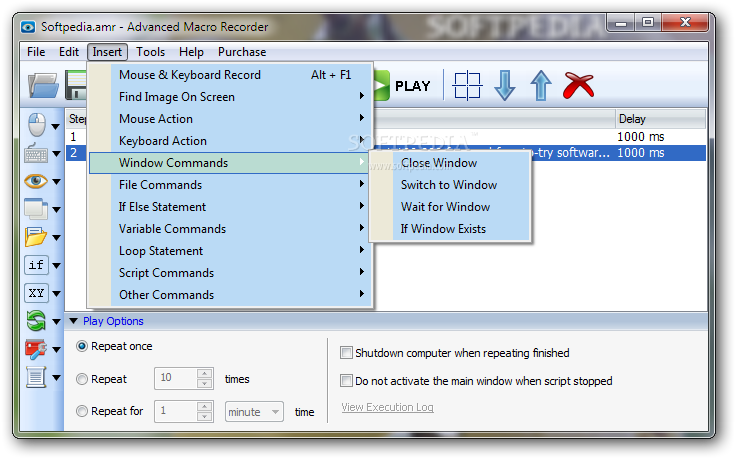The width and height of the screenshot is (736, 459).
Task: Click the repeat times field showing 10
Action: coord(176,378)
